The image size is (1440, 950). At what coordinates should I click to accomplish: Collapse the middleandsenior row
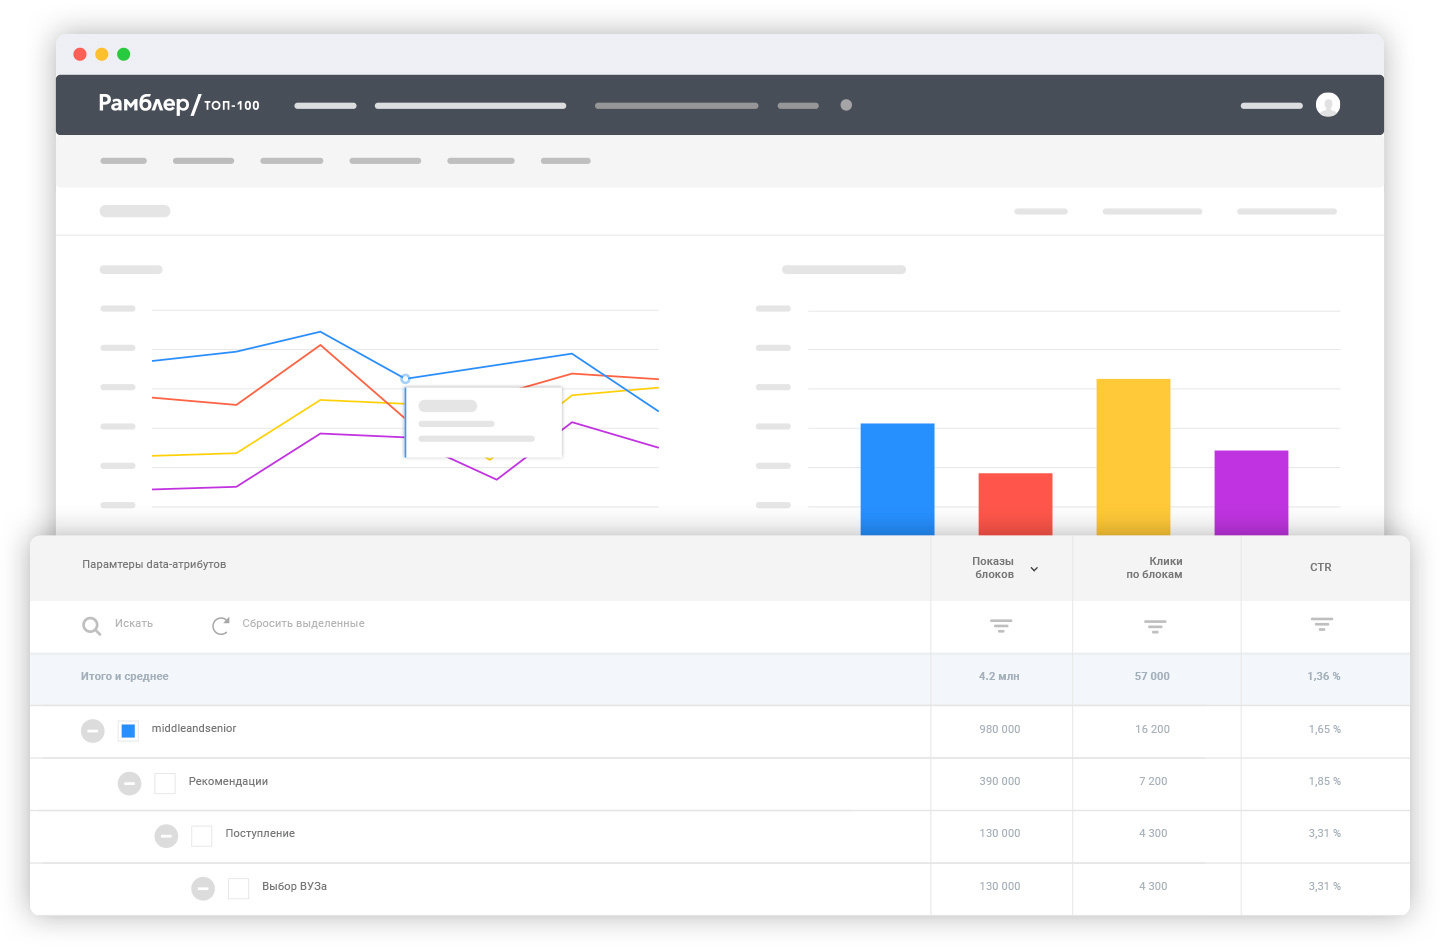pyautogui.click(x=93, y=731)
